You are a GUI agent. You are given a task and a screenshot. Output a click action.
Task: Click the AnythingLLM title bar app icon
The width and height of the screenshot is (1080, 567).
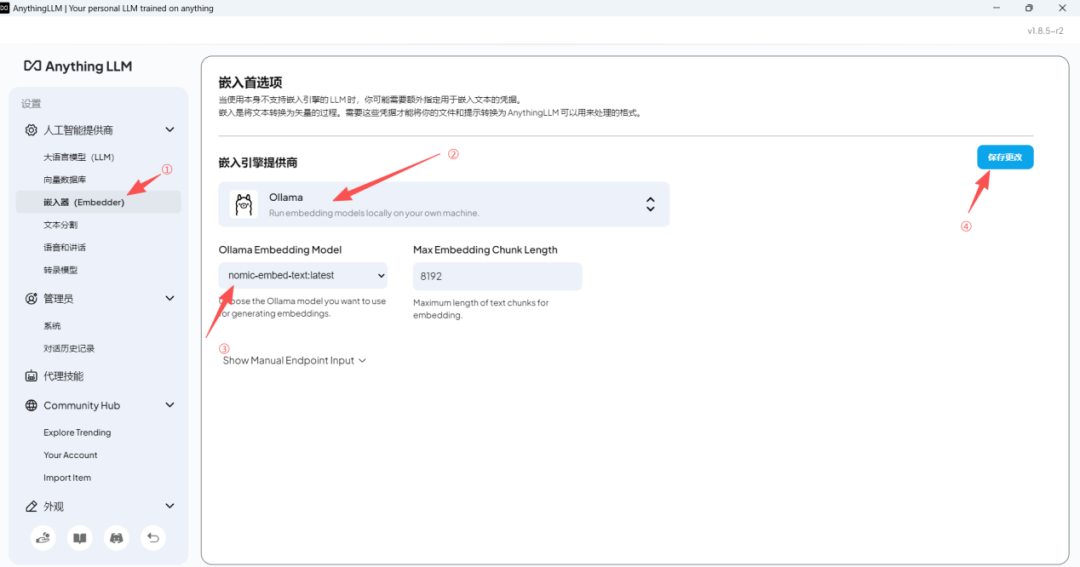5,8
